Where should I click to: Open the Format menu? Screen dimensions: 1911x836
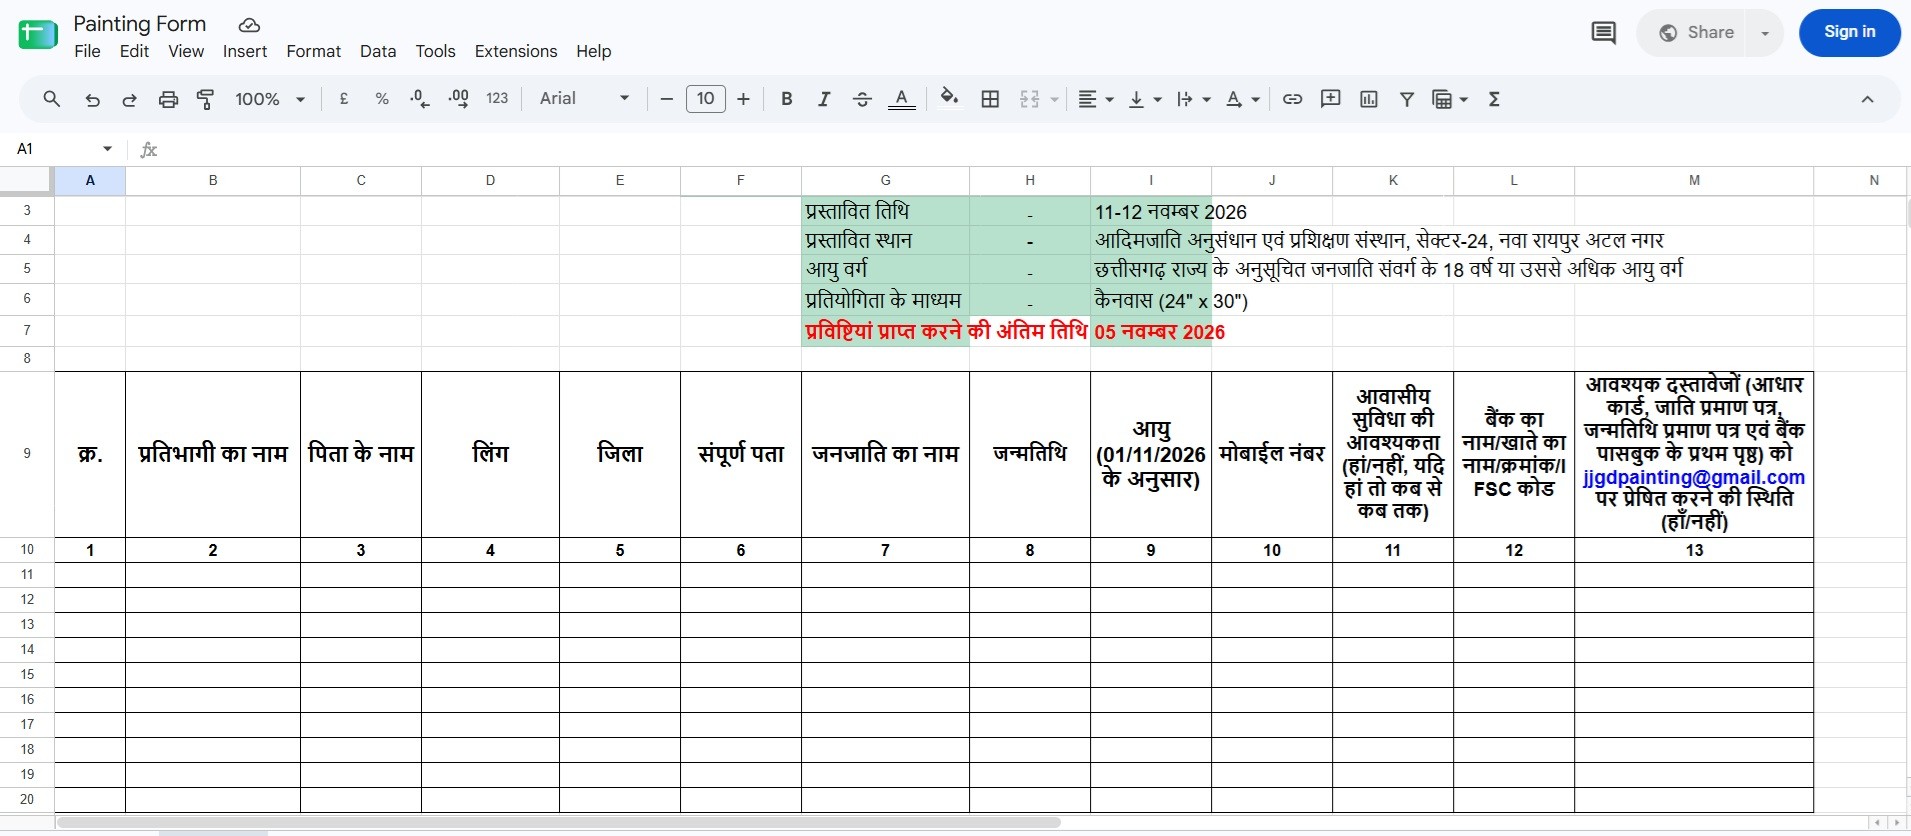point(314,51)
